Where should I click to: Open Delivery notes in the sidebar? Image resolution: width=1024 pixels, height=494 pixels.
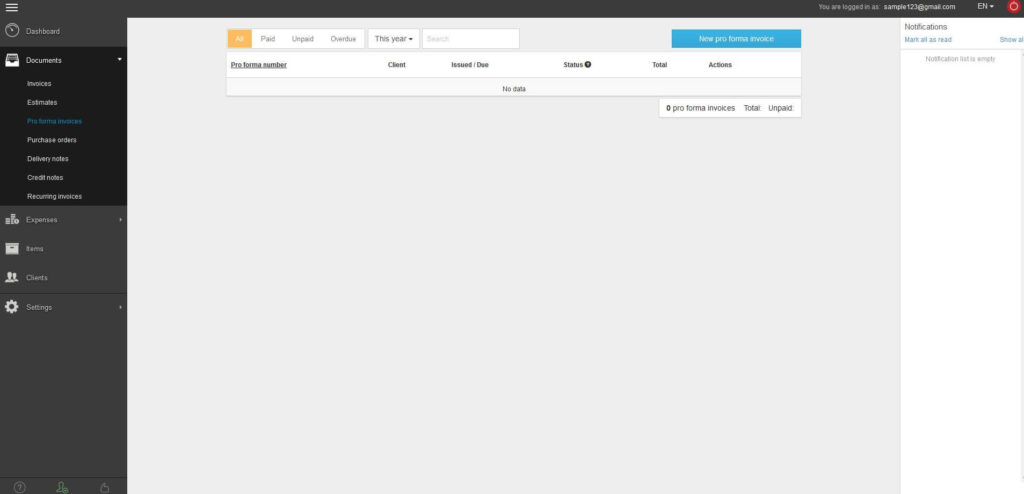click(x=48, y=159)
